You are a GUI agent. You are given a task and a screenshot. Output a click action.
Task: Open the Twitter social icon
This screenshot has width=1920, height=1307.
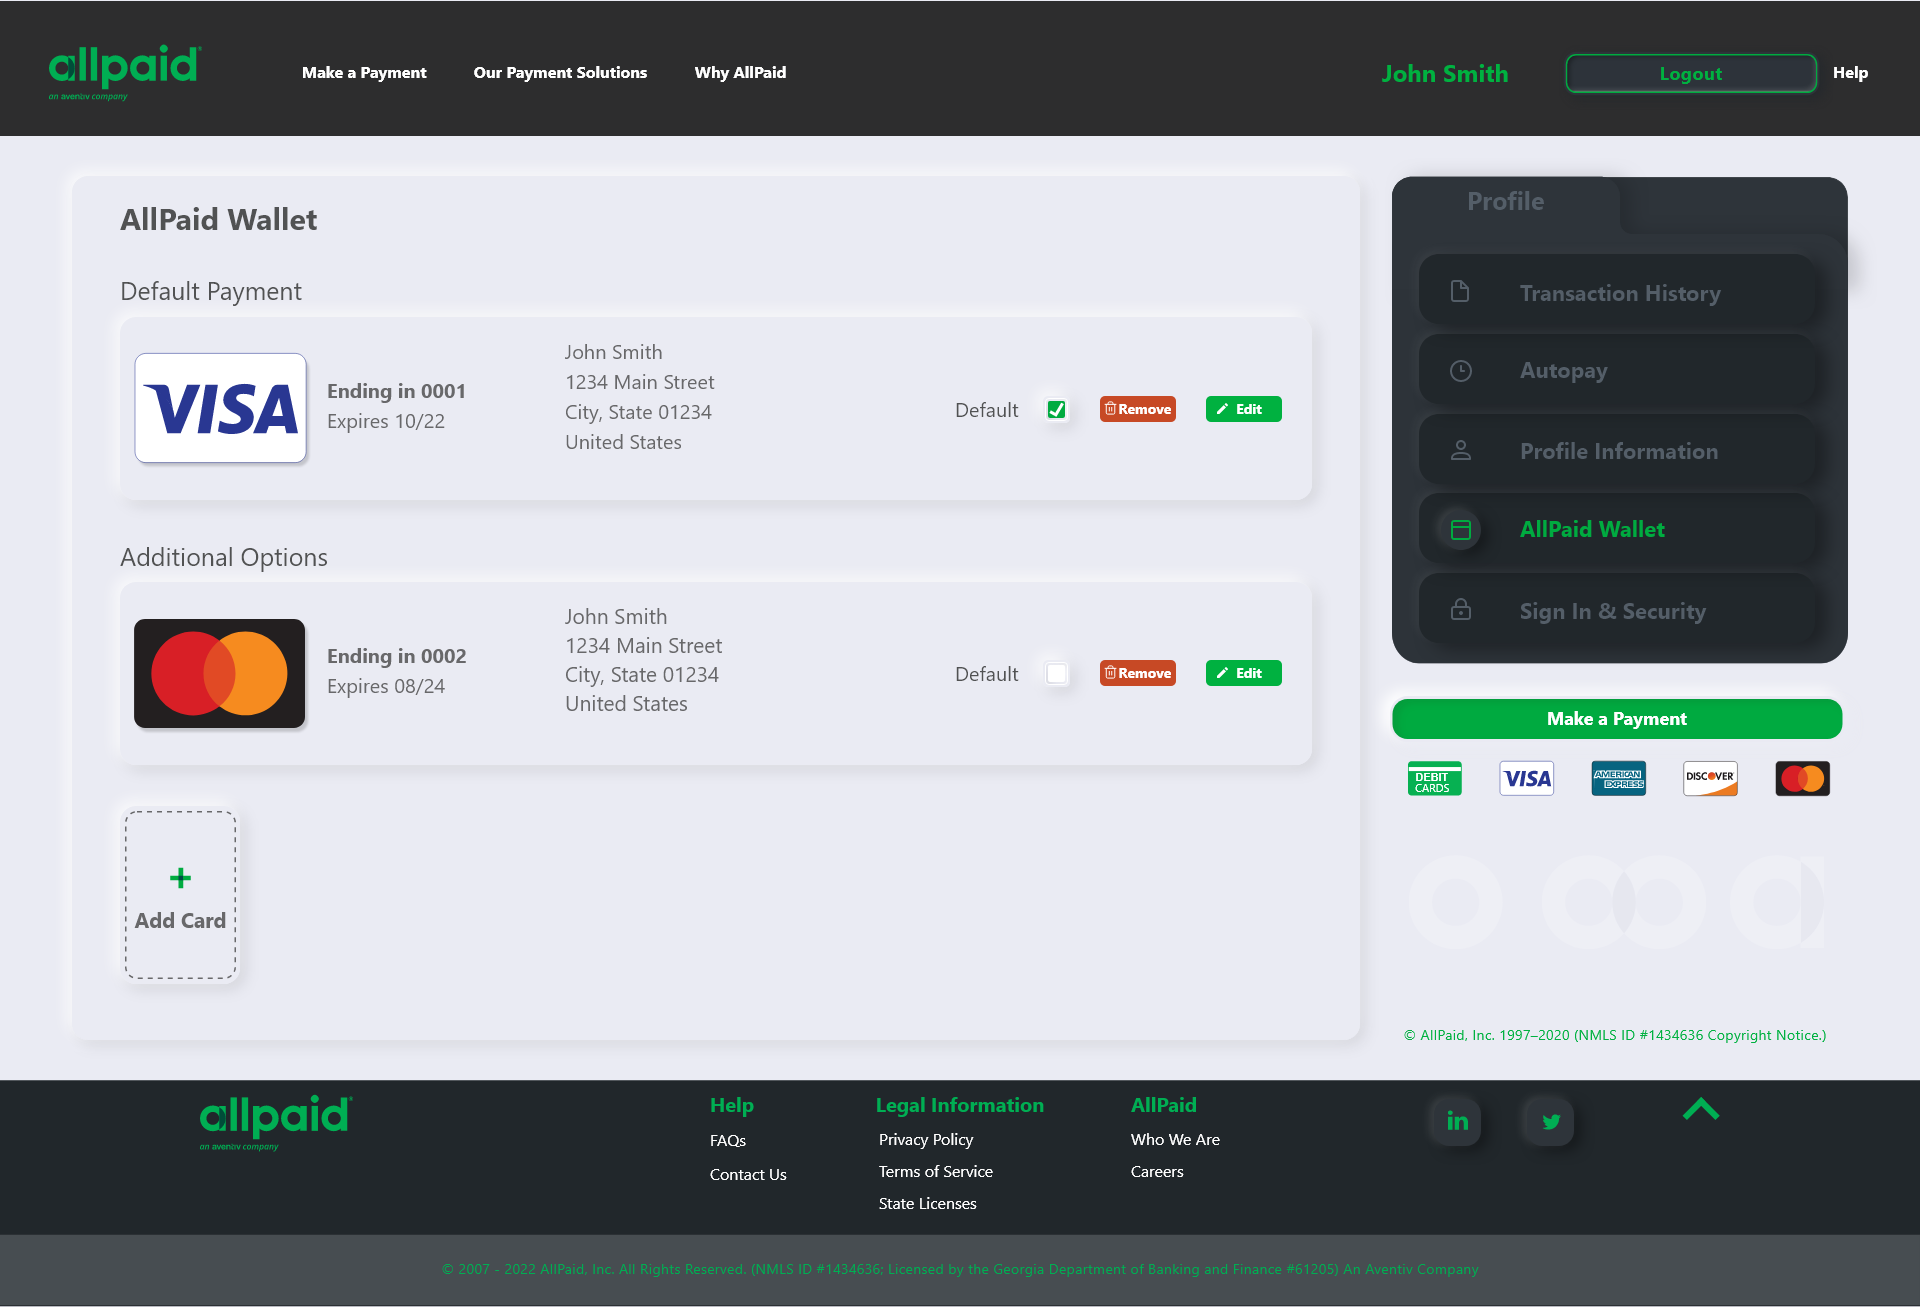click(1550, 1121)
